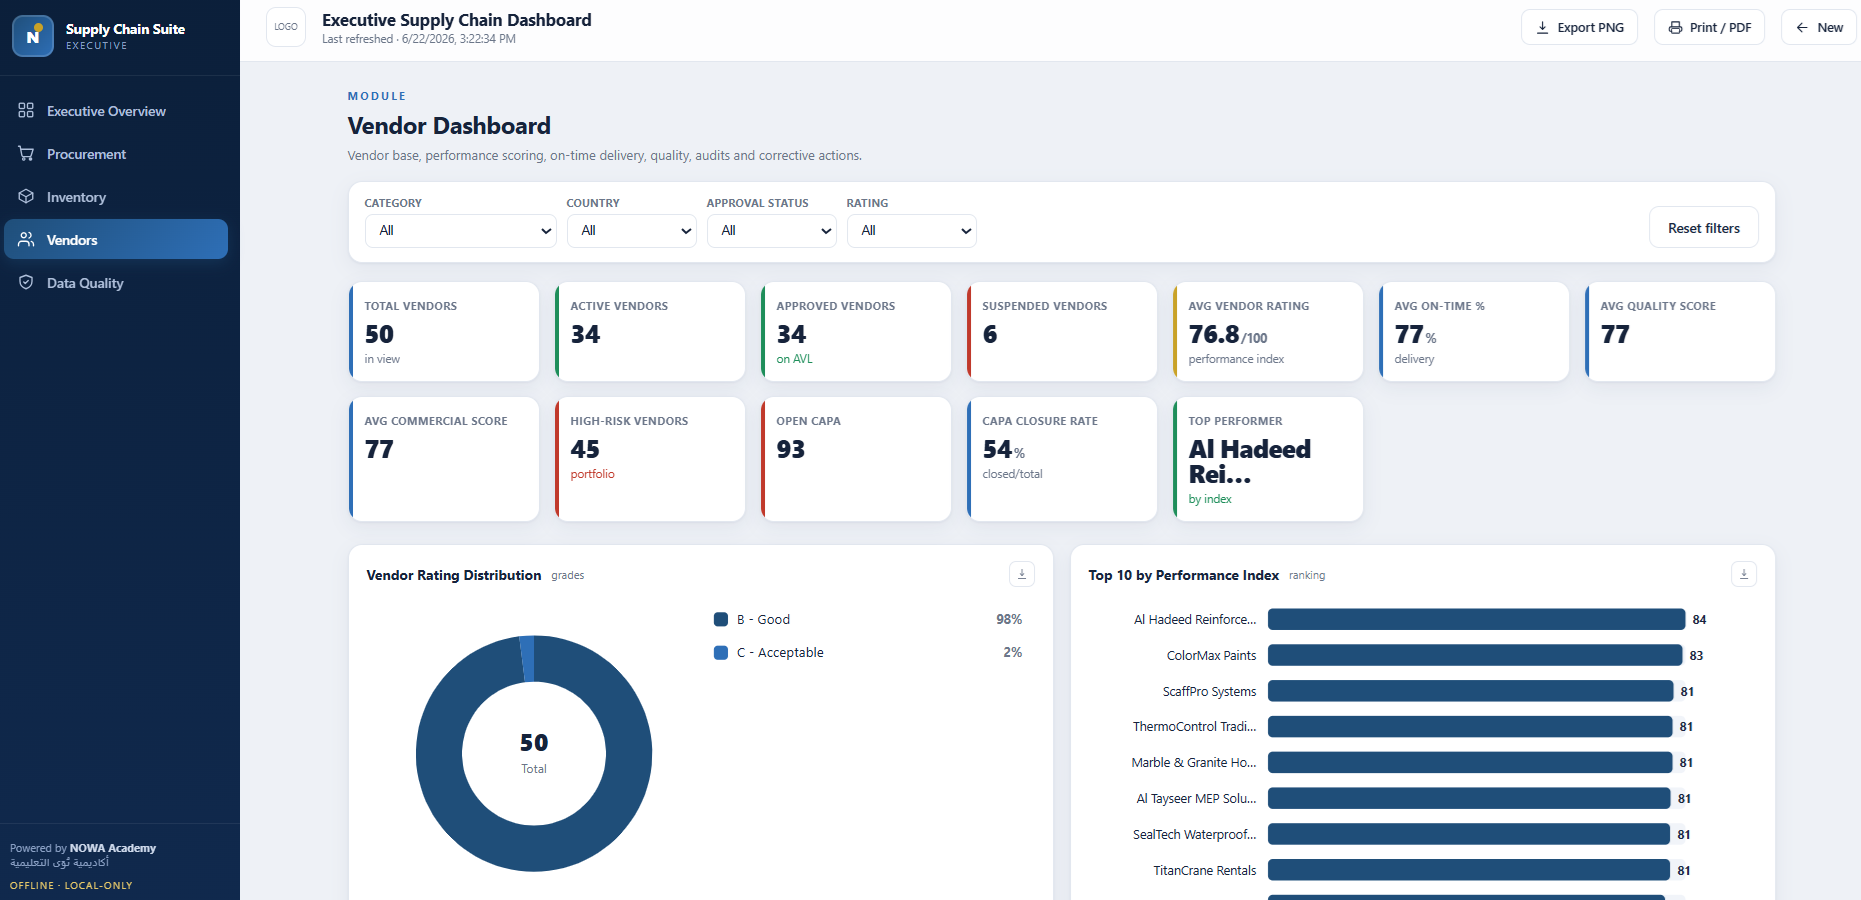Click the Avg Vendor Rating card
The height and width of the screenshot is (900, 1861).
pyautogui.click(x=1268, y=331)
